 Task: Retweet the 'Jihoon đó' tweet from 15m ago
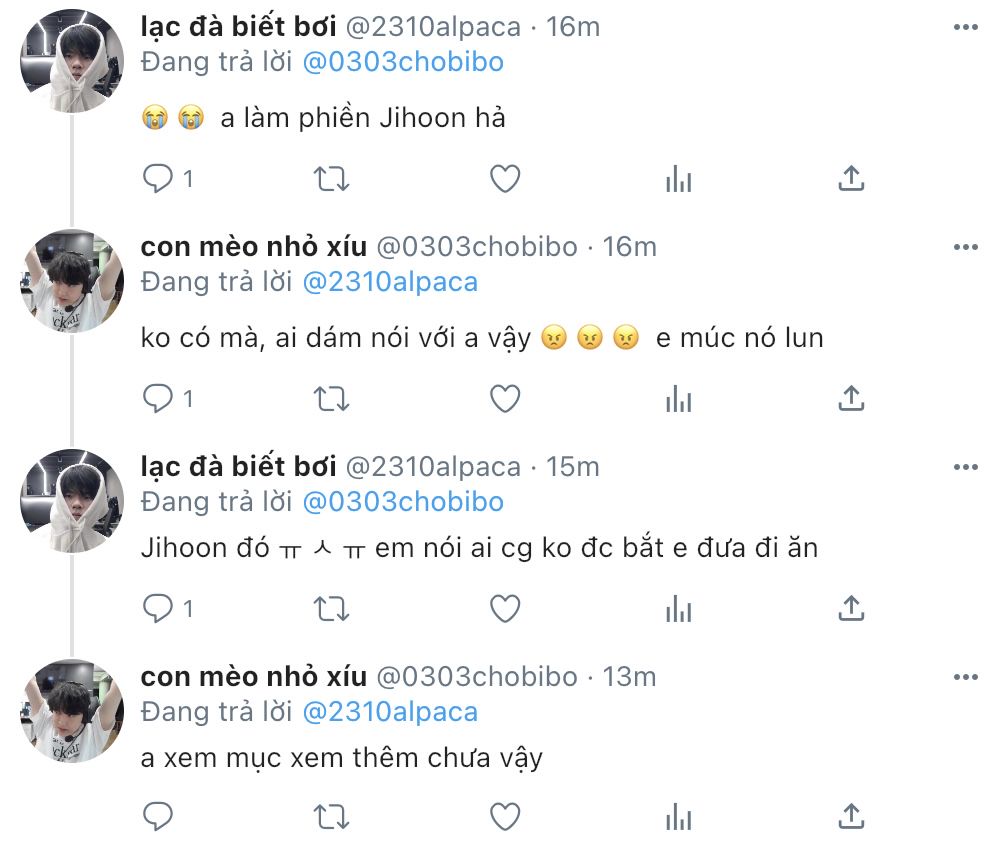(x=331, y=609)
